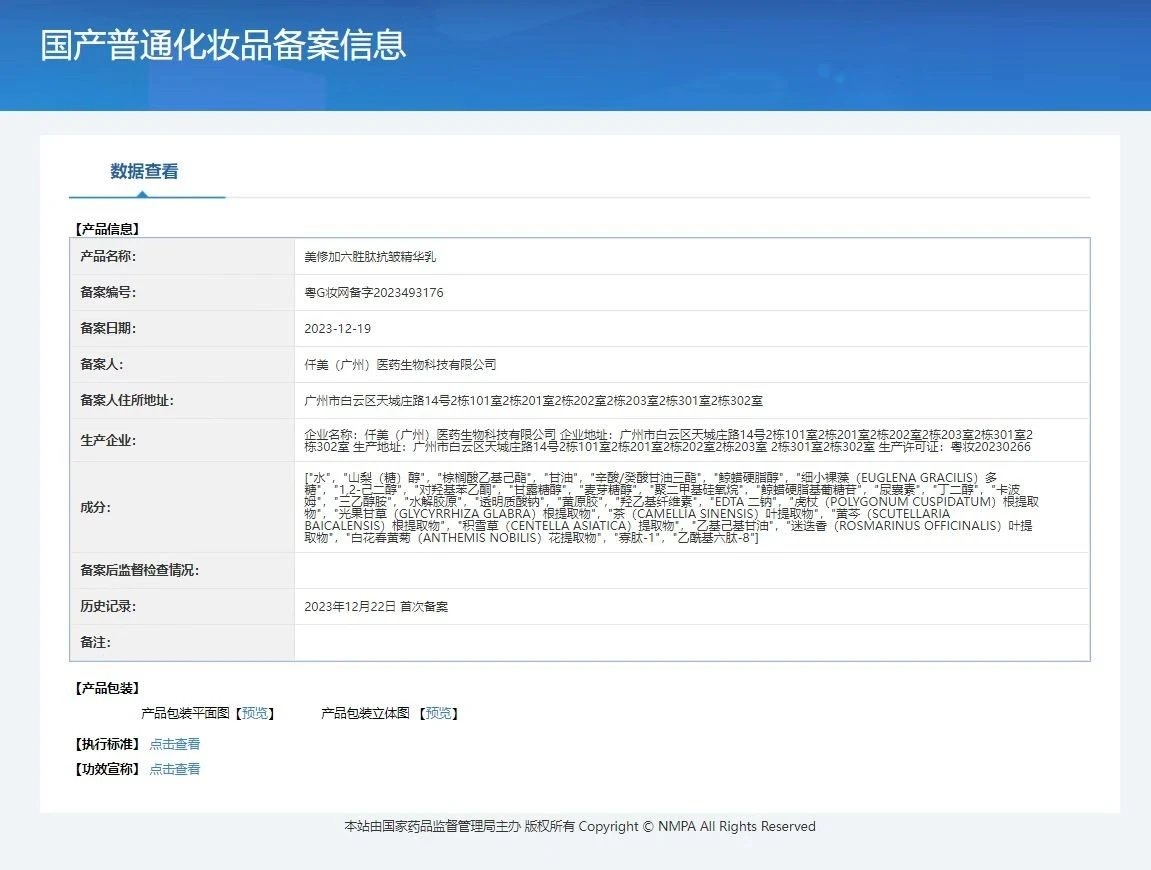Select the ingredients list text
Screen dimensions: 1151x870
coord(672,507)
